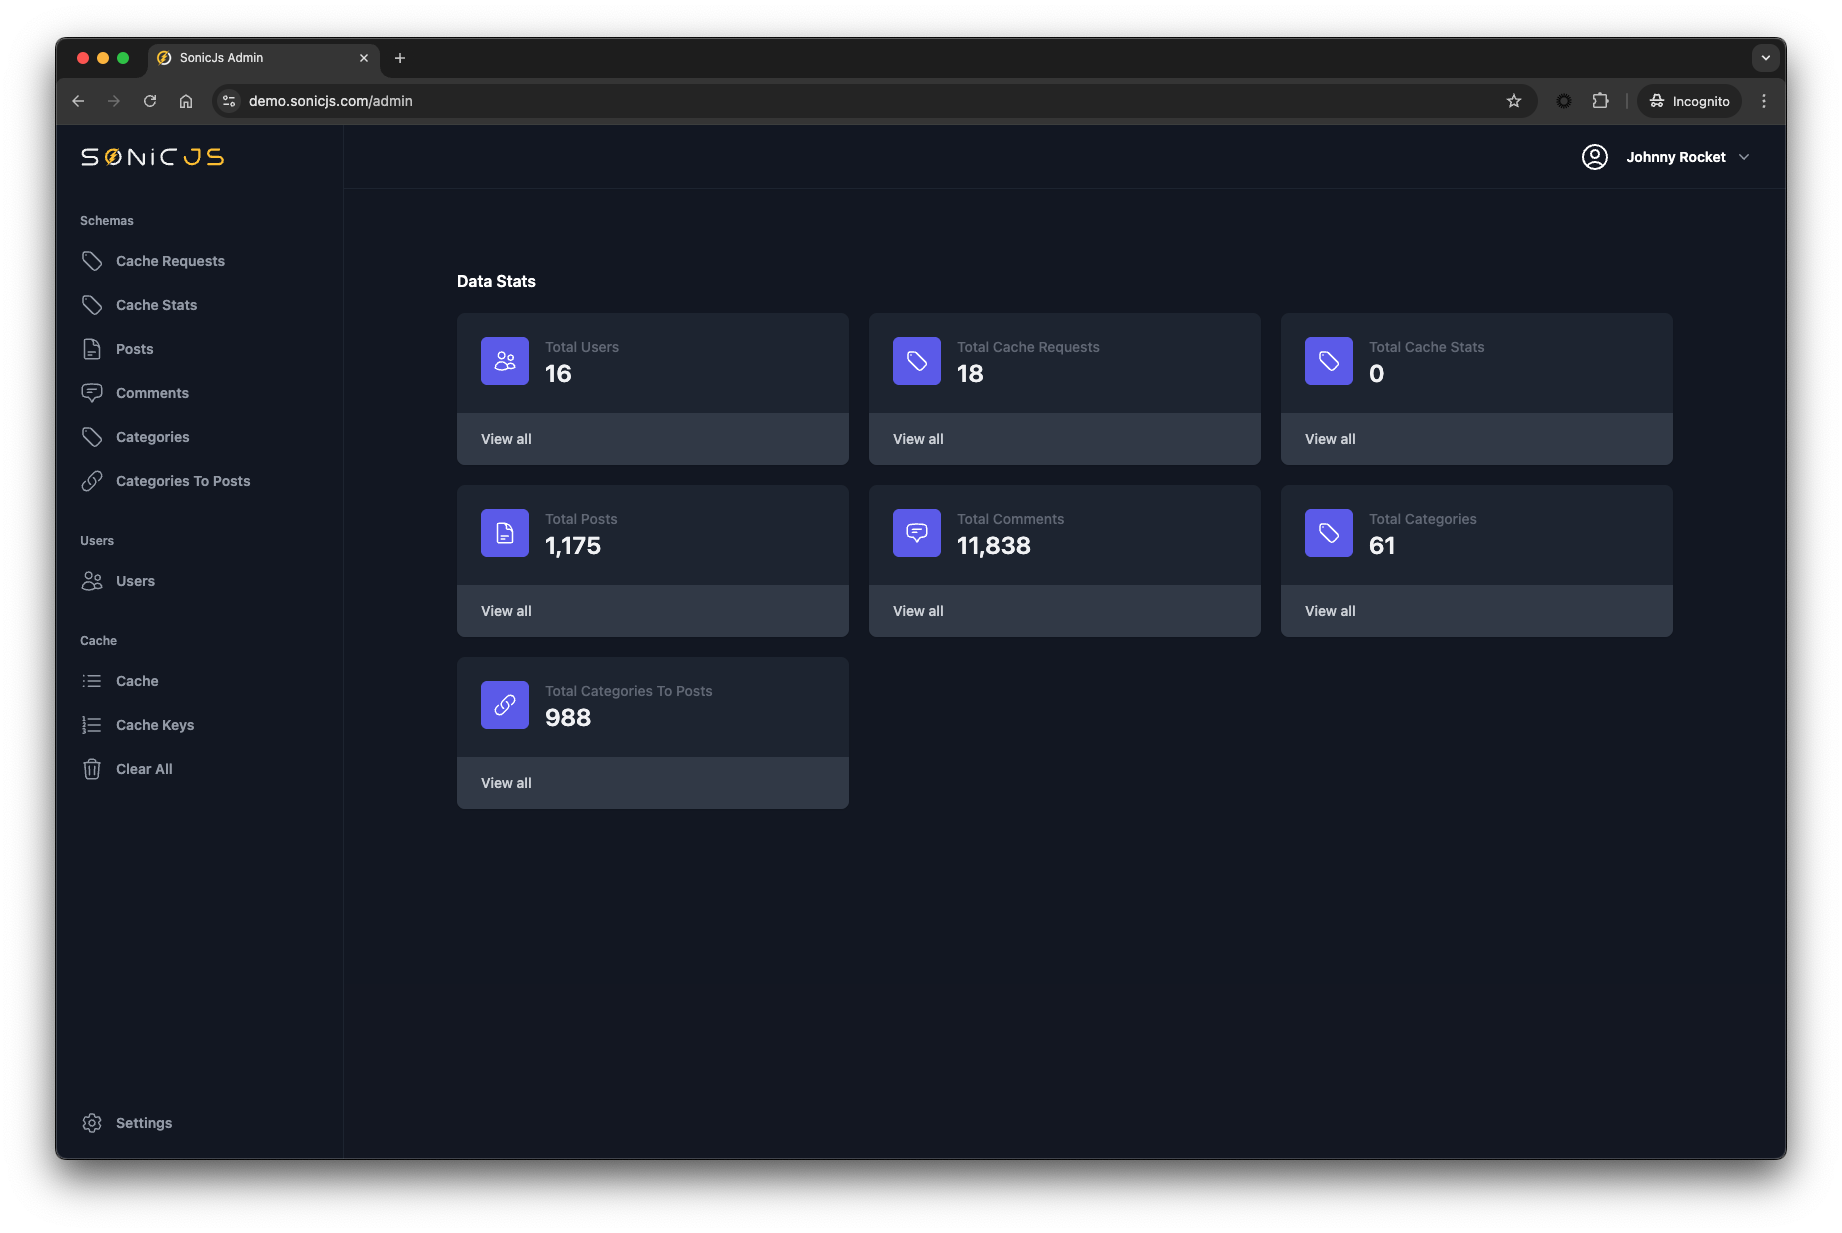Click inside the browser address bar
The width and height of the screenshot is (1842, 1233).
(700, 101)
